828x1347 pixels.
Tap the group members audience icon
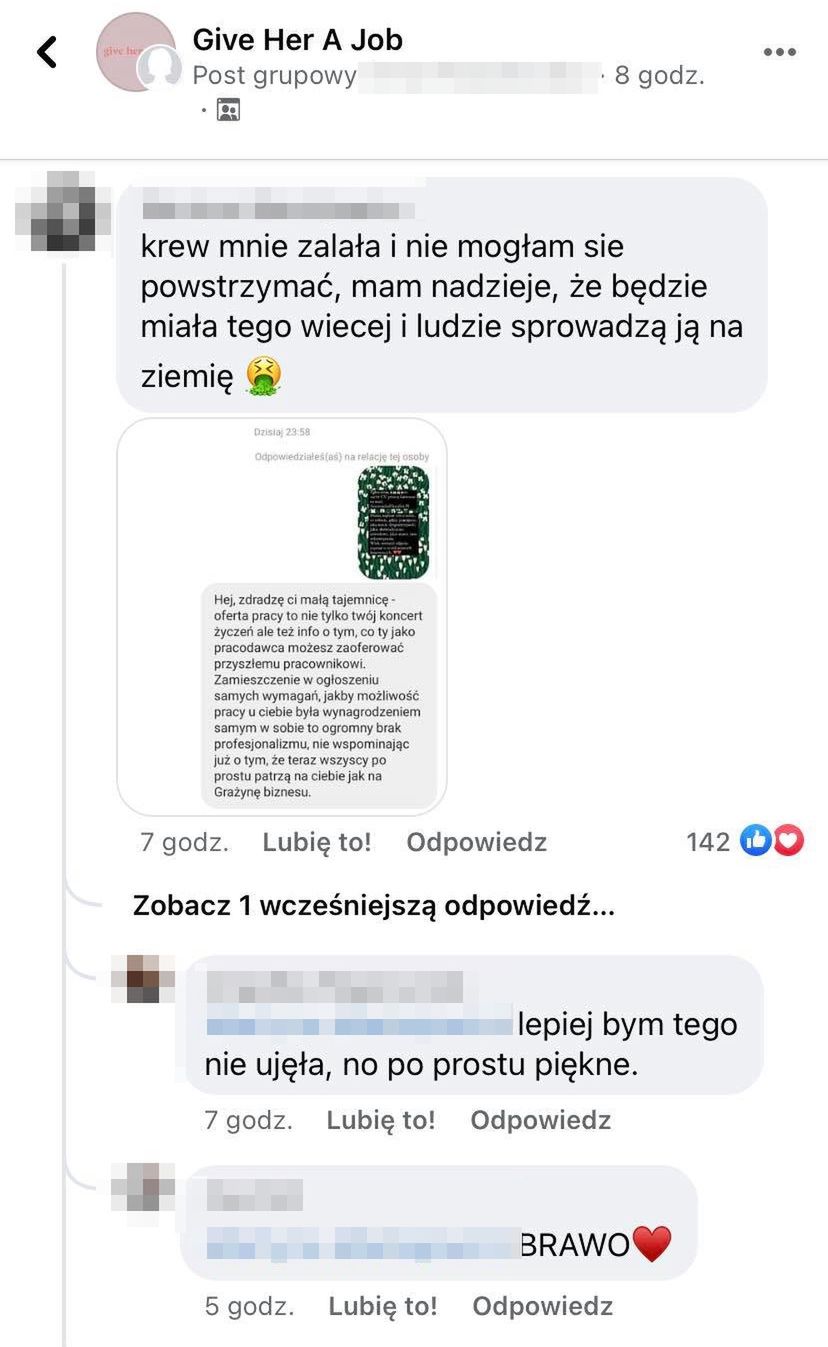click(228, 109)
